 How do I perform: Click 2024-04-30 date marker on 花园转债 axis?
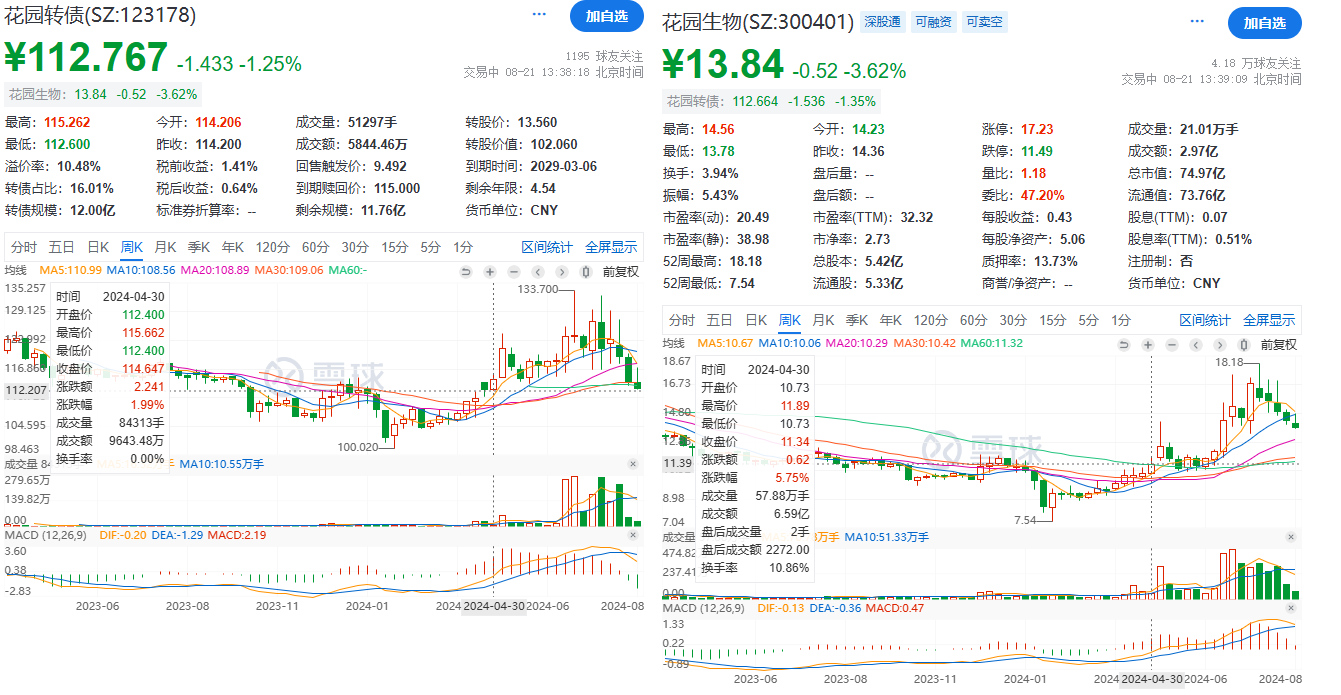point(494,605)
